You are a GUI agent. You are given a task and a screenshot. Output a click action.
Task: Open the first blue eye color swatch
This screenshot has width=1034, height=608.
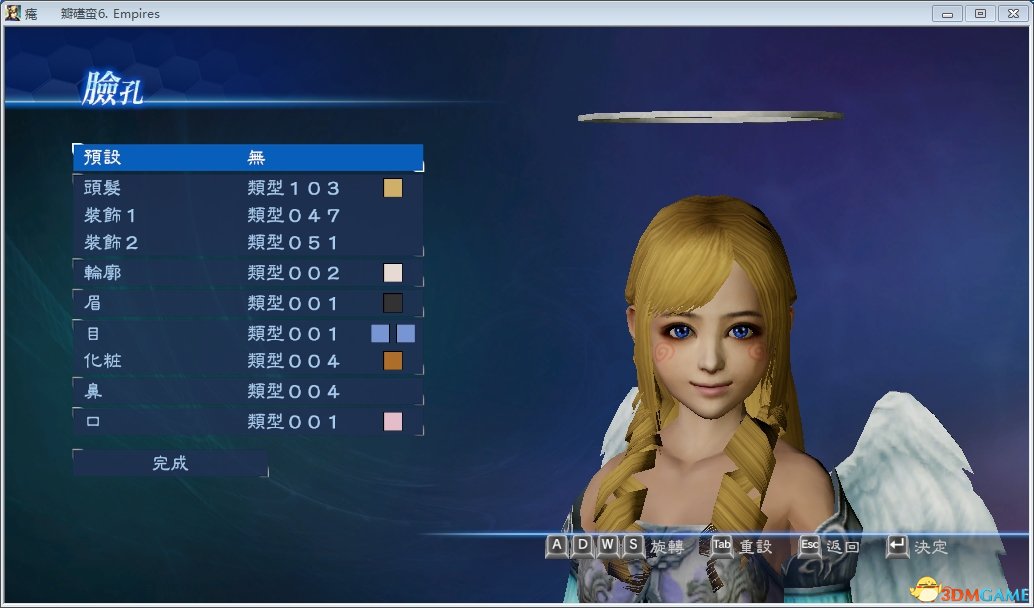[x=380, y=334]
